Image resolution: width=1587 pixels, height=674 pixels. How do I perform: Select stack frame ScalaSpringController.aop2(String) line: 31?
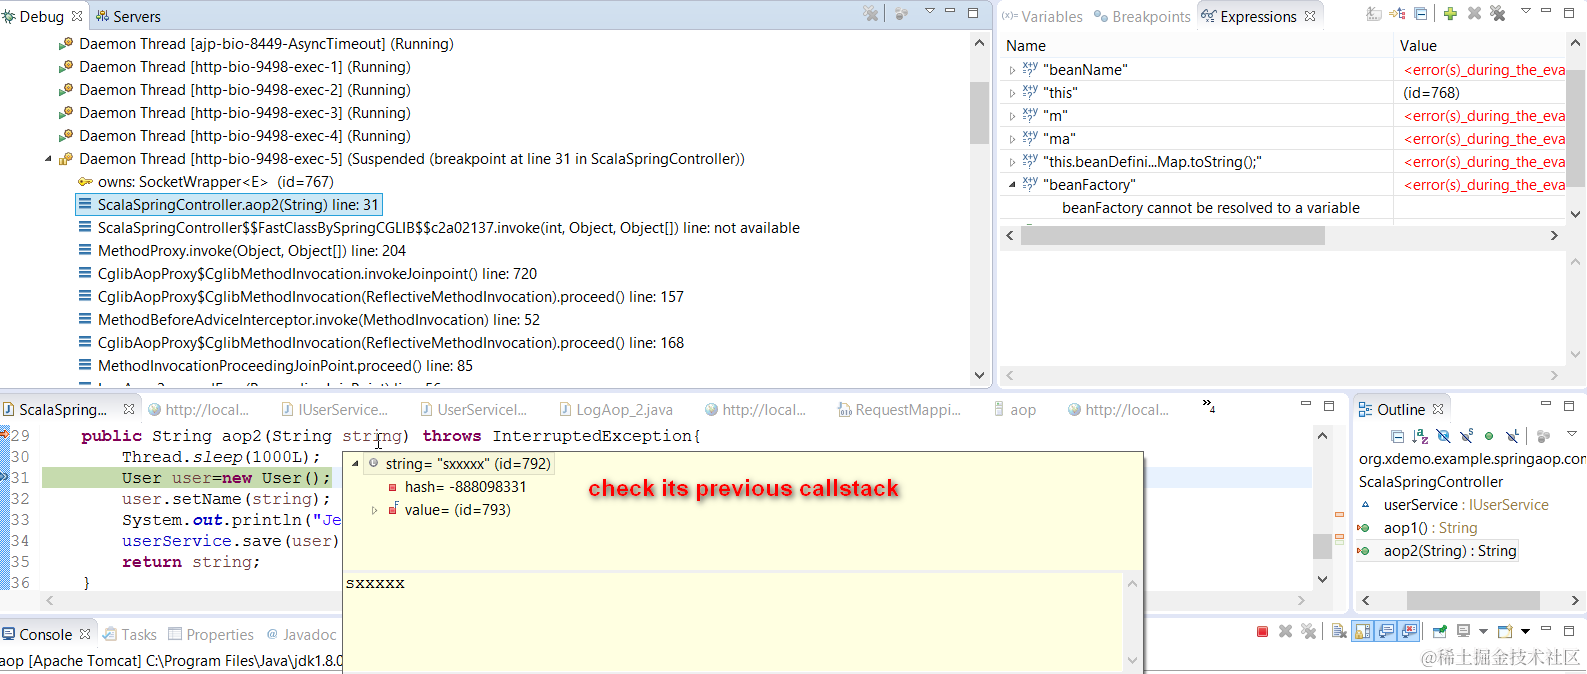tap(229, 205)
